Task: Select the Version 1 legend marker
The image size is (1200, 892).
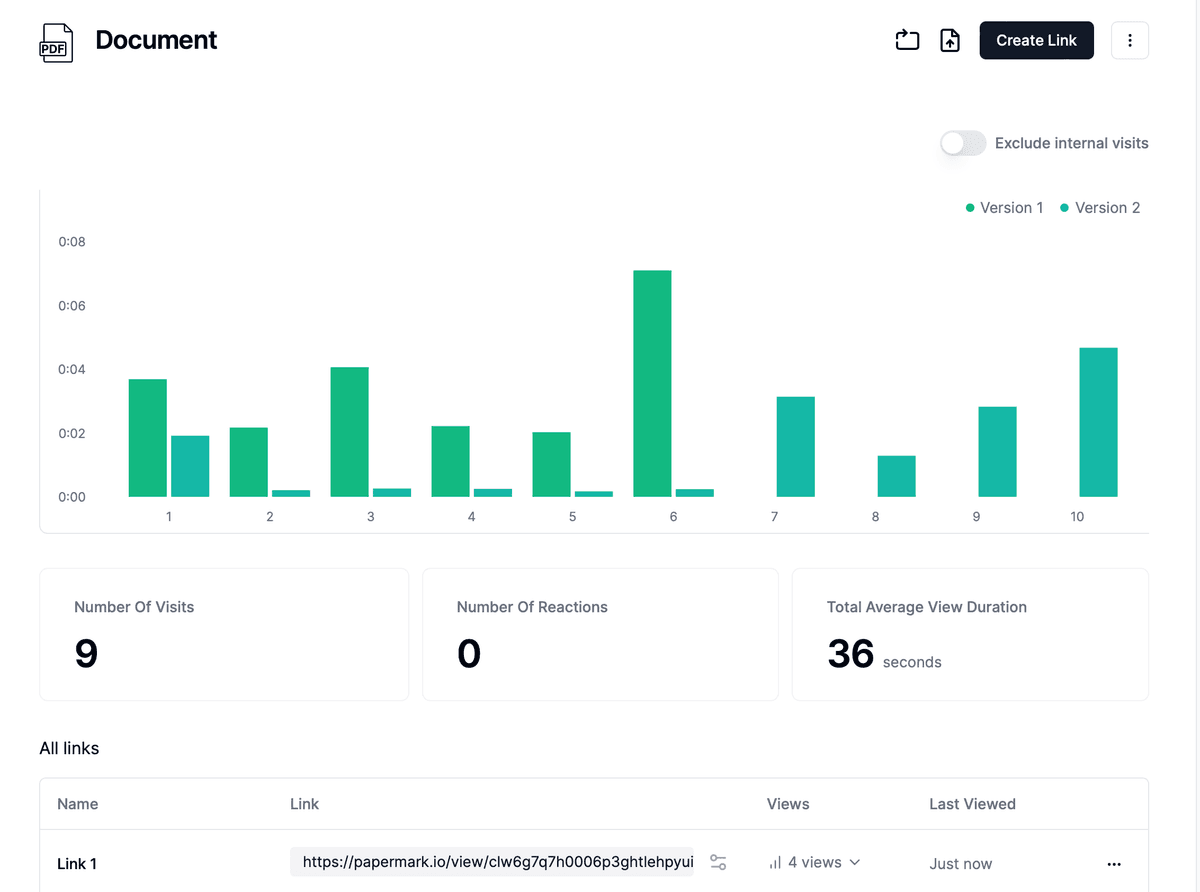Action: (968, 207)
